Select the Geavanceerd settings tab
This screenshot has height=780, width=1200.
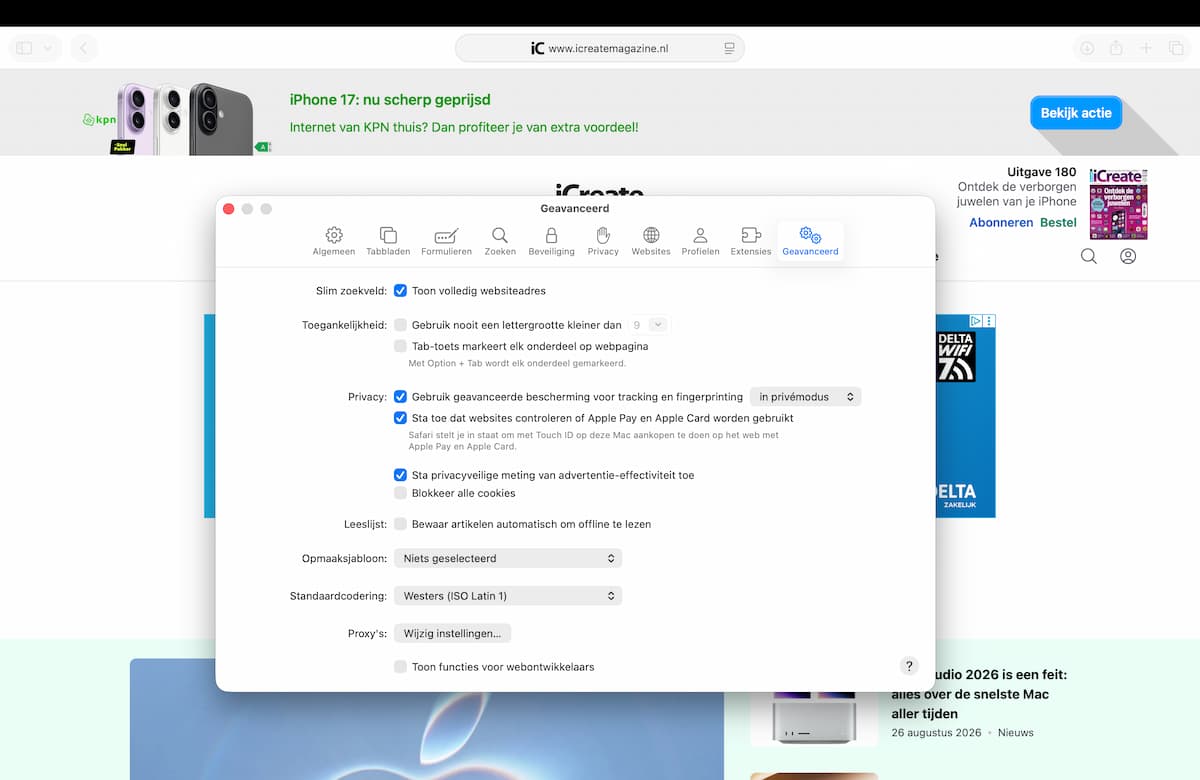(810, 241)
